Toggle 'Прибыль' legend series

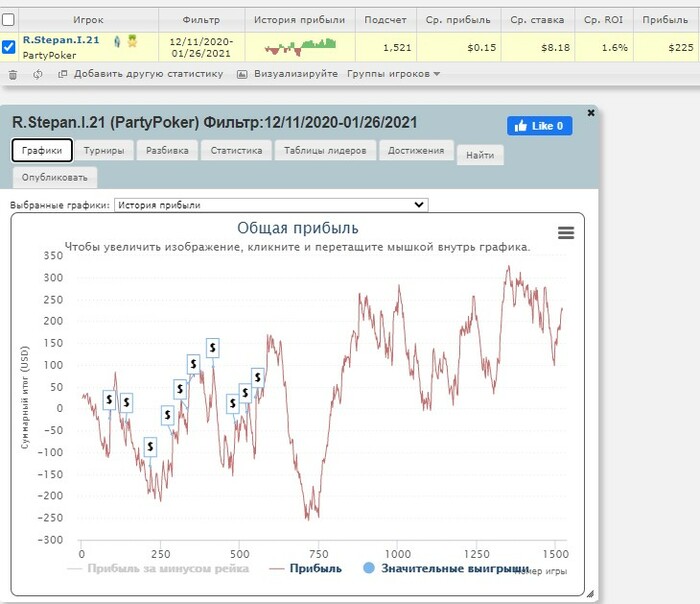tap(306, 568)
